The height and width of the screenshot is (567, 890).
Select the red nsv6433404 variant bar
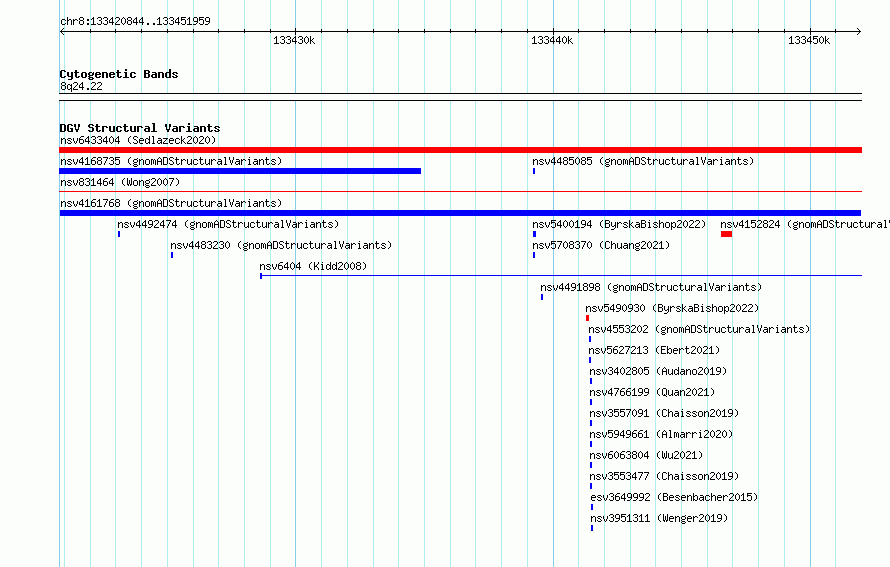pyautogui.click(x=460, y=150)
